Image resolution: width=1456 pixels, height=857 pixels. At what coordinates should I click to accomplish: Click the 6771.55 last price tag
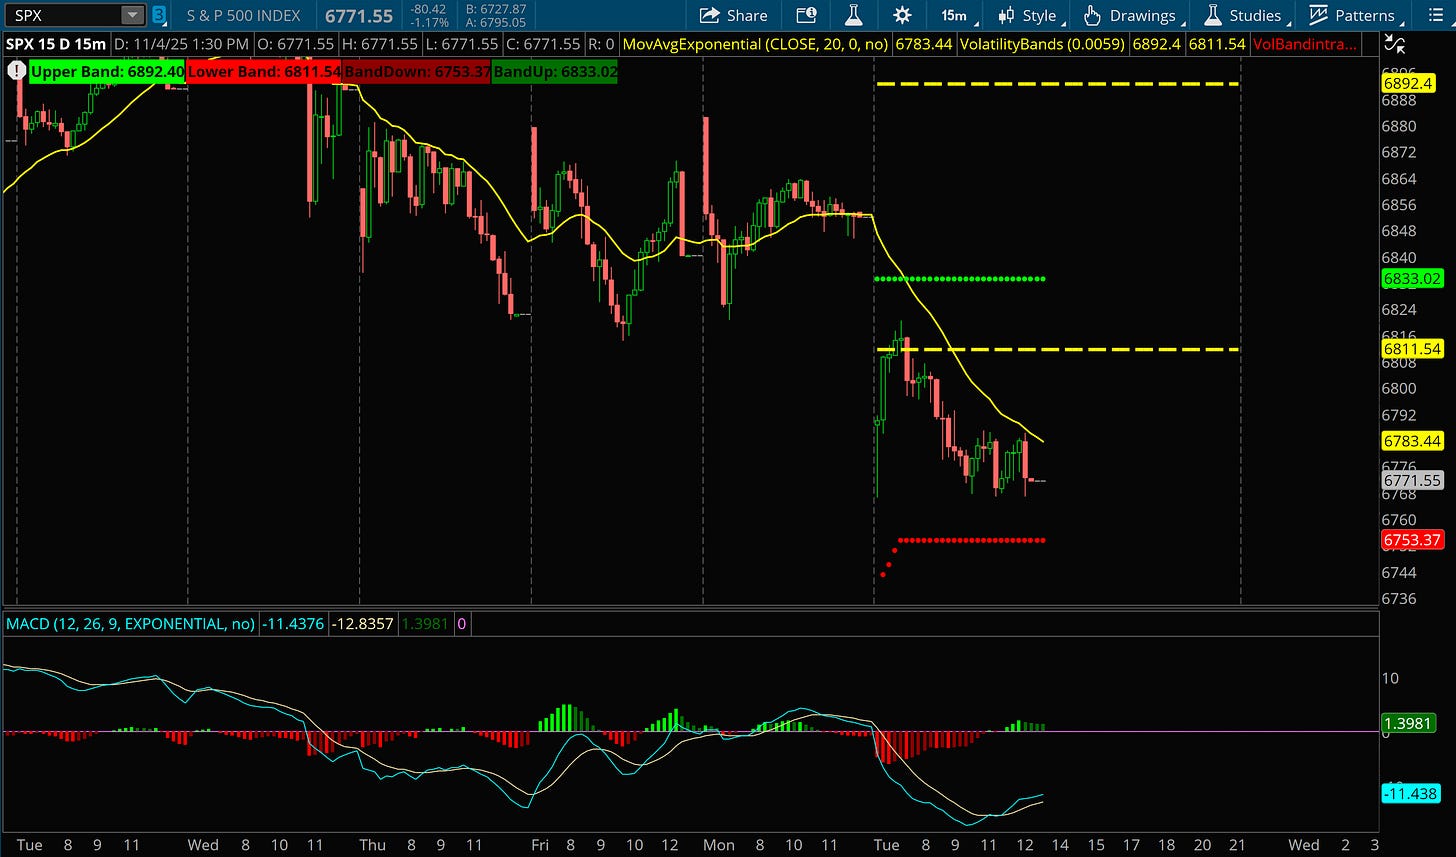click(x=1411, y=481)
